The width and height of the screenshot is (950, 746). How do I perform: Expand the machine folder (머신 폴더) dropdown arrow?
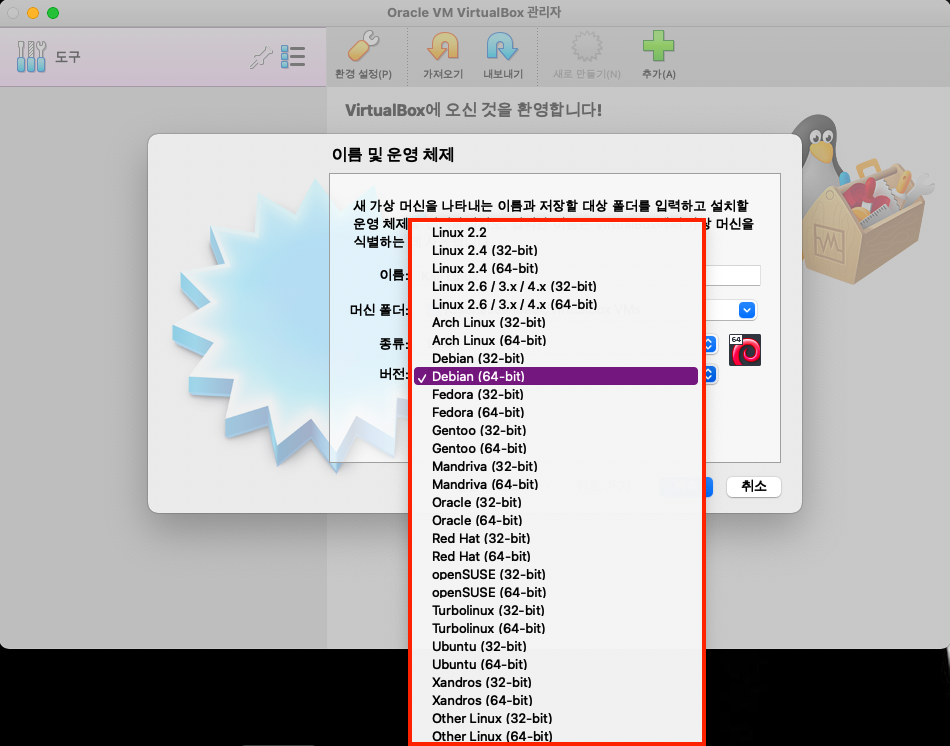[x=747, y=310]
